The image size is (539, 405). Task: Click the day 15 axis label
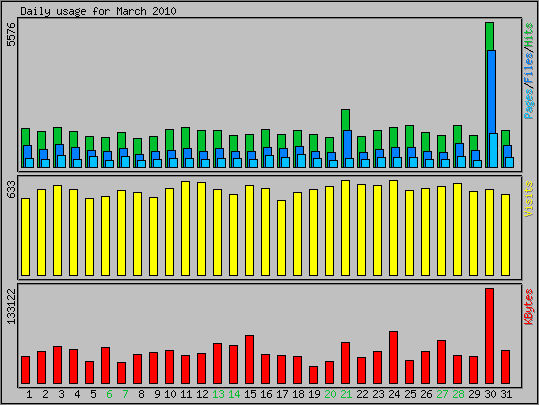(x=250, y=394)
